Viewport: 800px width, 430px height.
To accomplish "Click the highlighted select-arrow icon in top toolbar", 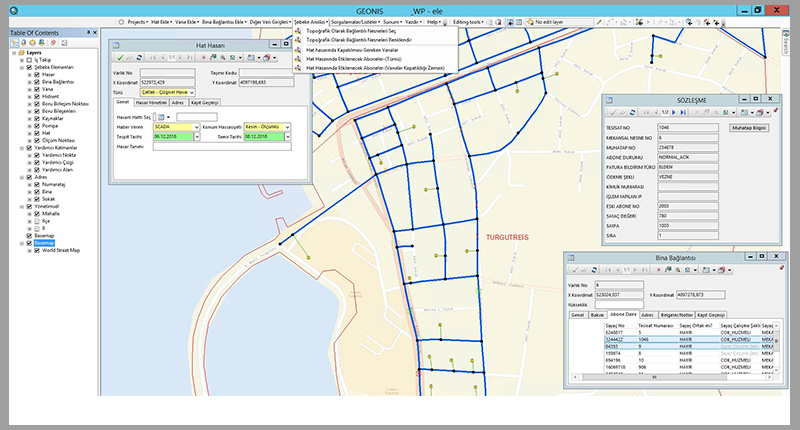I will click(510, 22).
